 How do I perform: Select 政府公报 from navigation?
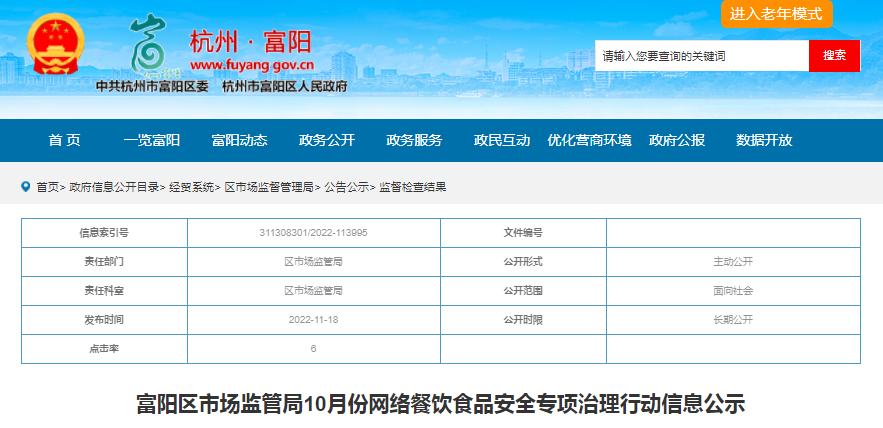click(x=677, y=141)
